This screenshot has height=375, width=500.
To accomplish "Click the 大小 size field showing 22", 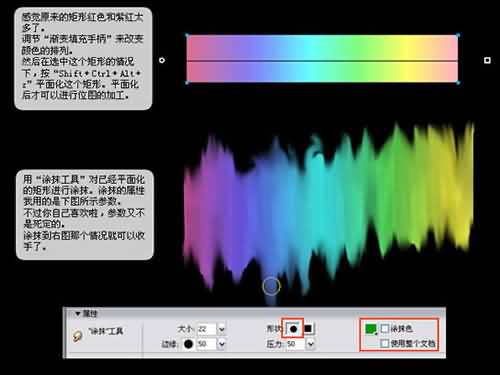I will click(207, 329).
